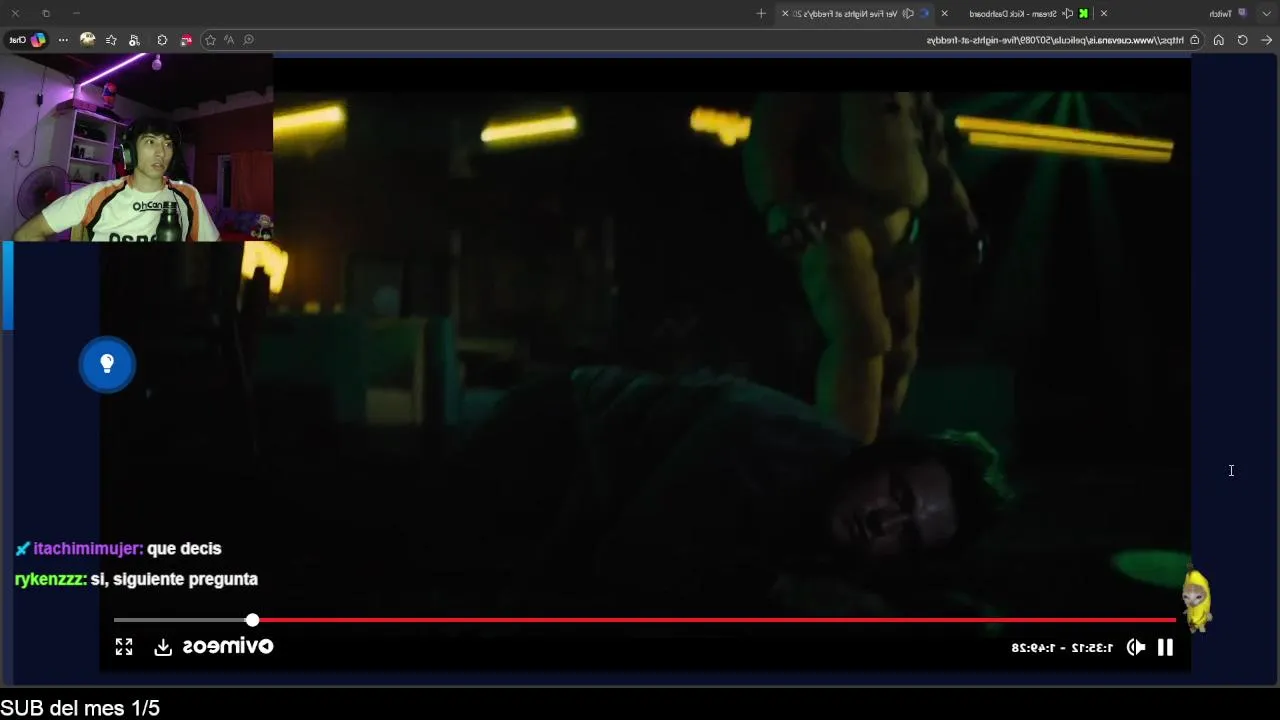Open the browser Extensions puzzle icon
1280x720 pixels.
162,40
